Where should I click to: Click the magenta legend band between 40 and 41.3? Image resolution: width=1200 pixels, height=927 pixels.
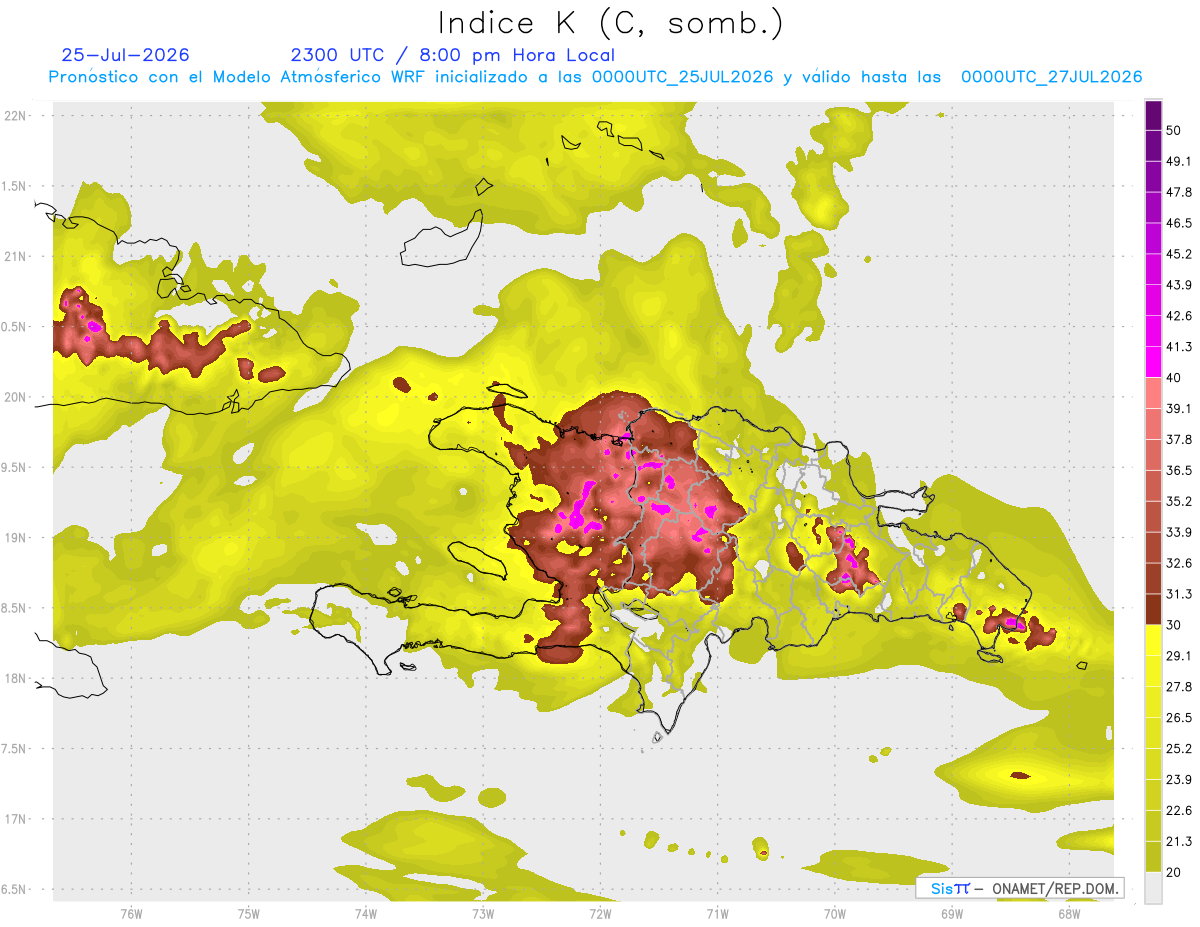pos(1153,362)
